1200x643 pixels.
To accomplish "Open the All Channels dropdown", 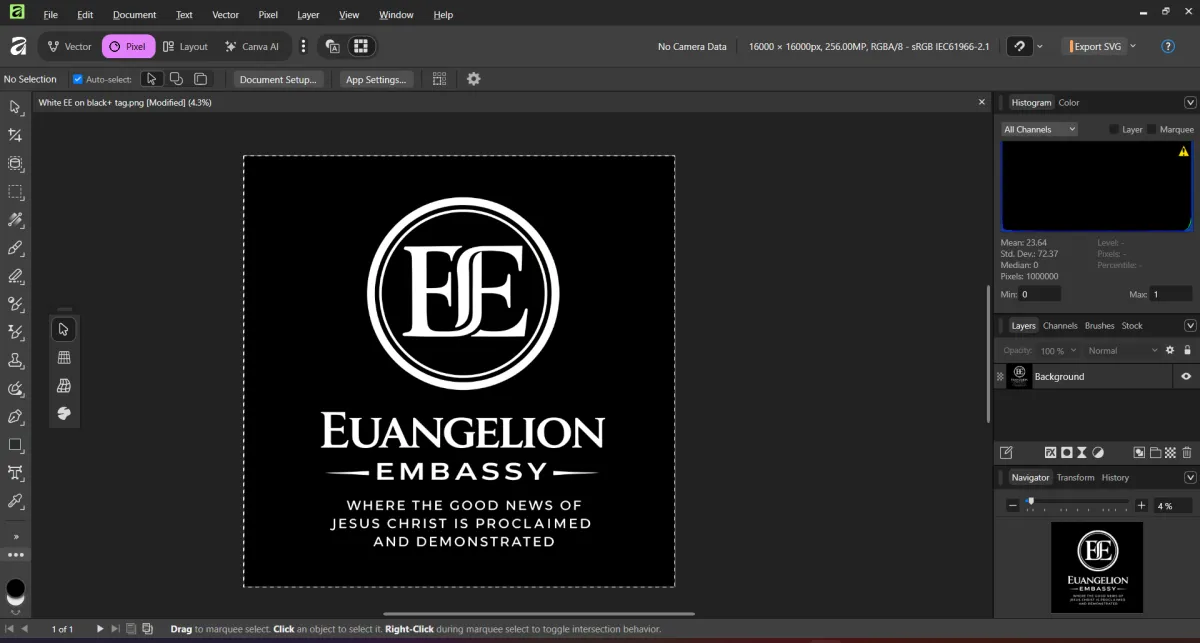I will pos(1039,129).
